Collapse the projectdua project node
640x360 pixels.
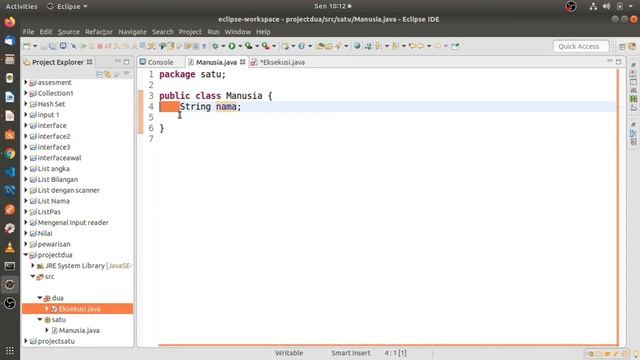(26, 255)
